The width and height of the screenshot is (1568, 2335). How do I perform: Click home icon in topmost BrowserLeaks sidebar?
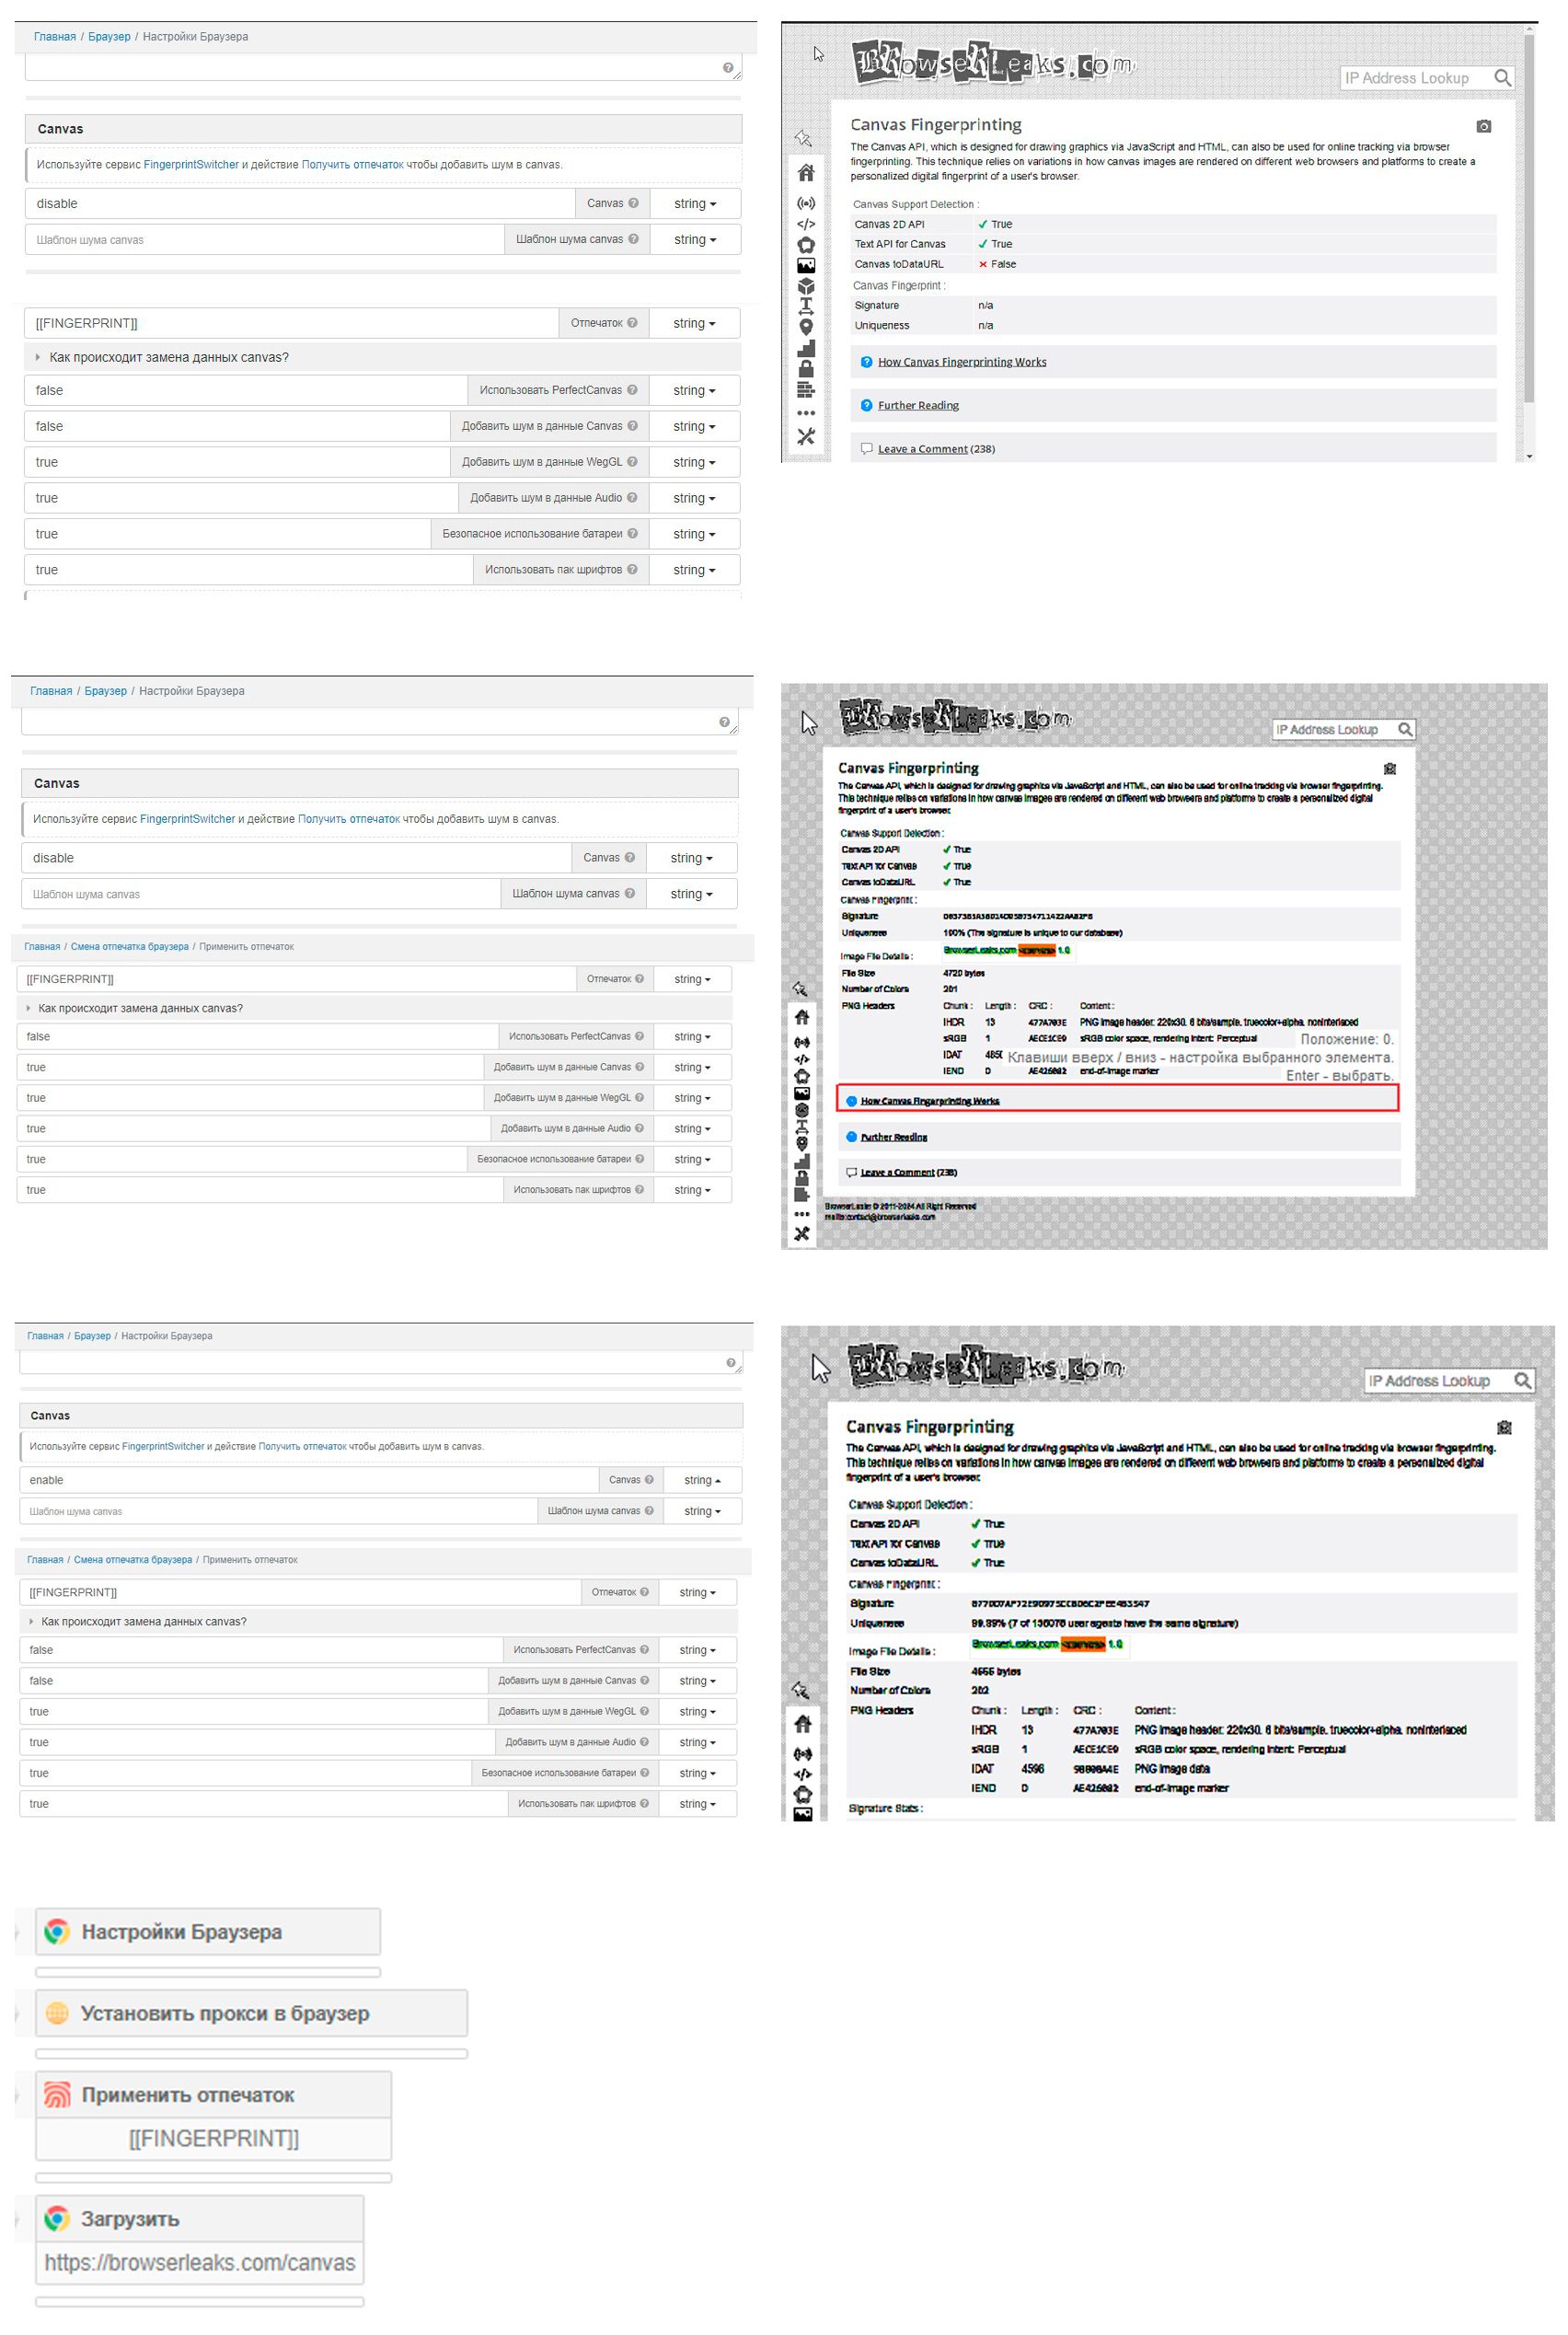[x=806, y=173]
